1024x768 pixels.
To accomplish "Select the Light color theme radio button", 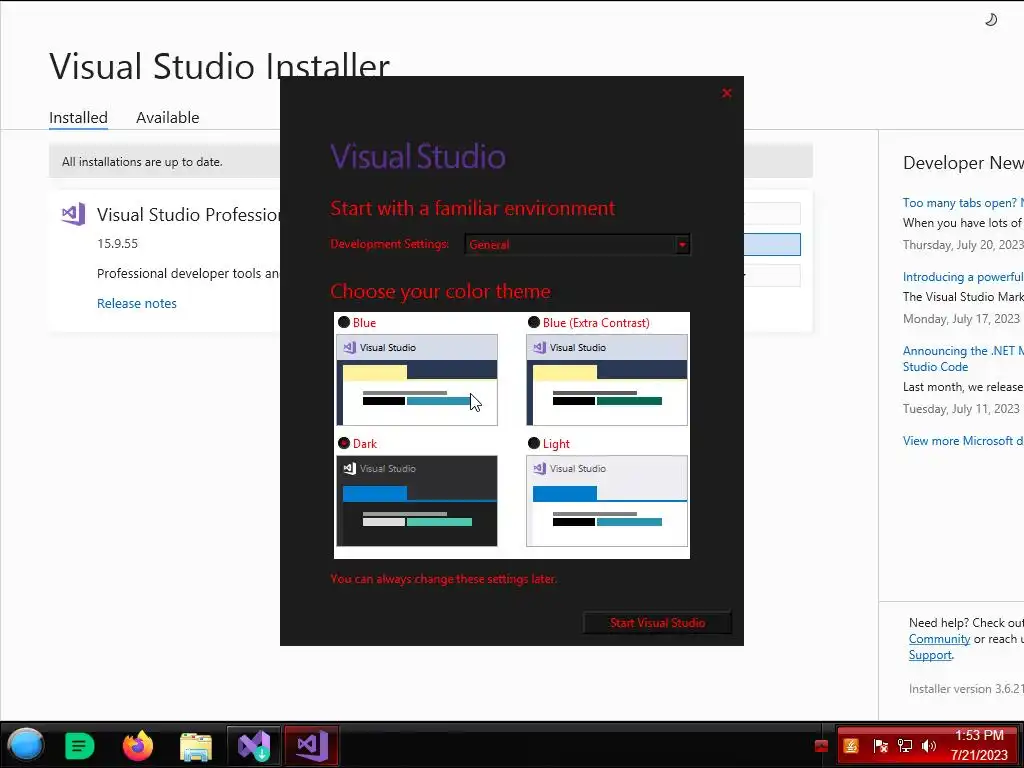I will point(534,443).
